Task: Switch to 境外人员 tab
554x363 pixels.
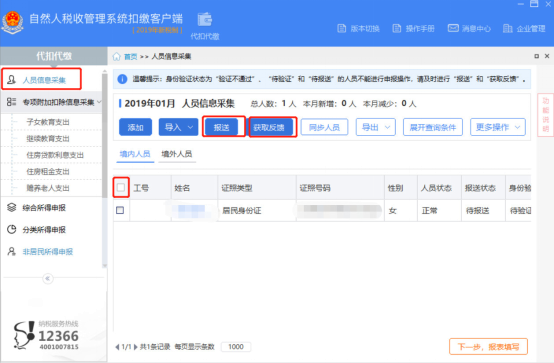Action: [177, 154]
